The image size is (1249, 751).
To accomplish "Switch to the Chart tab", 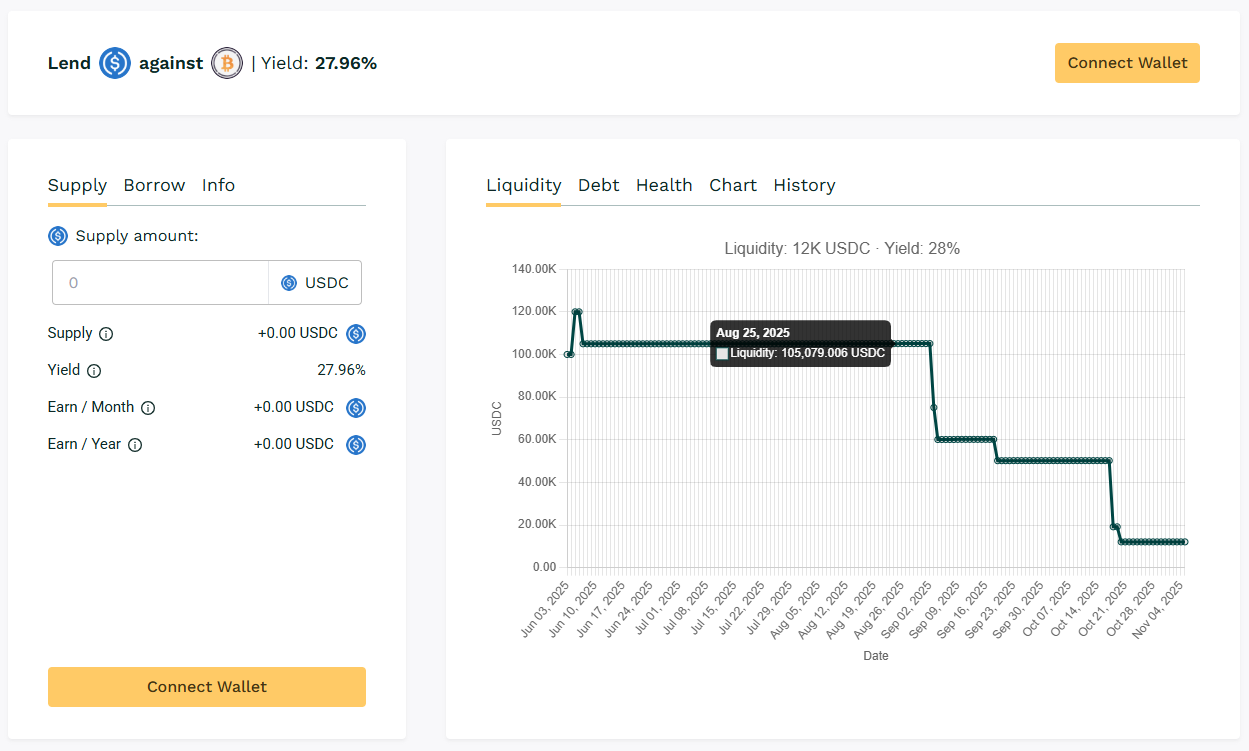I will (733, 185).
